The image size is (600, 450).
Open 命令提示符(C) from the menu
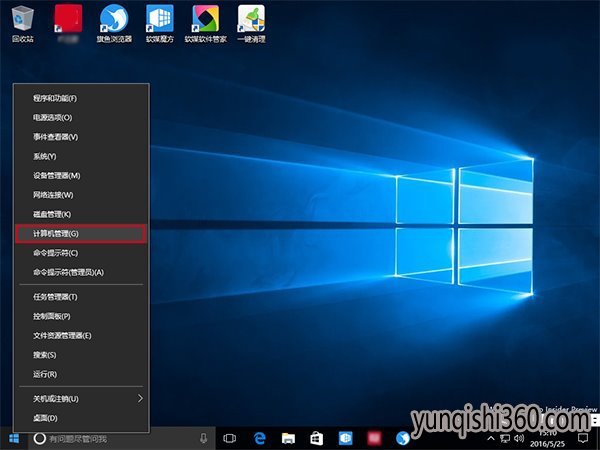pyautogui.click(x=81, y=253)
